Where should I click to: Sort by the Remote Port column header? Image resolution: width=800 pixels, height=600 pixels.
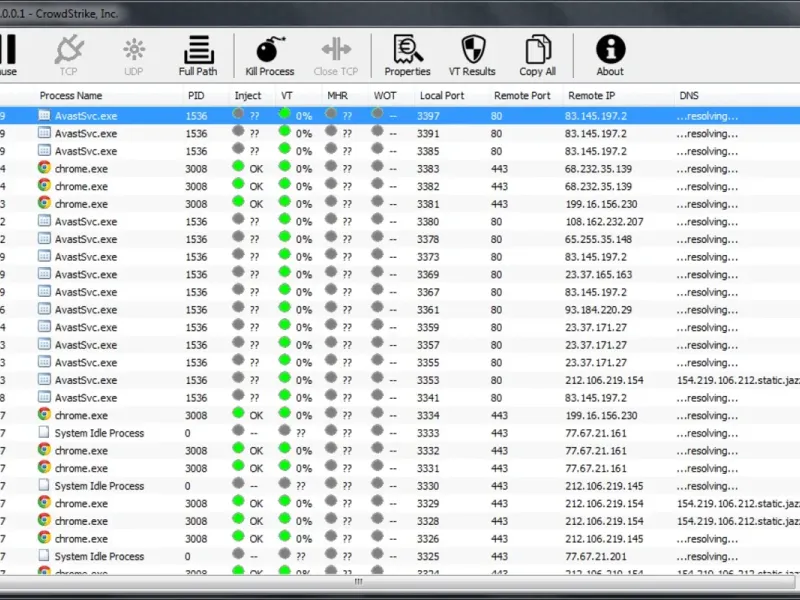coord(522,95)
